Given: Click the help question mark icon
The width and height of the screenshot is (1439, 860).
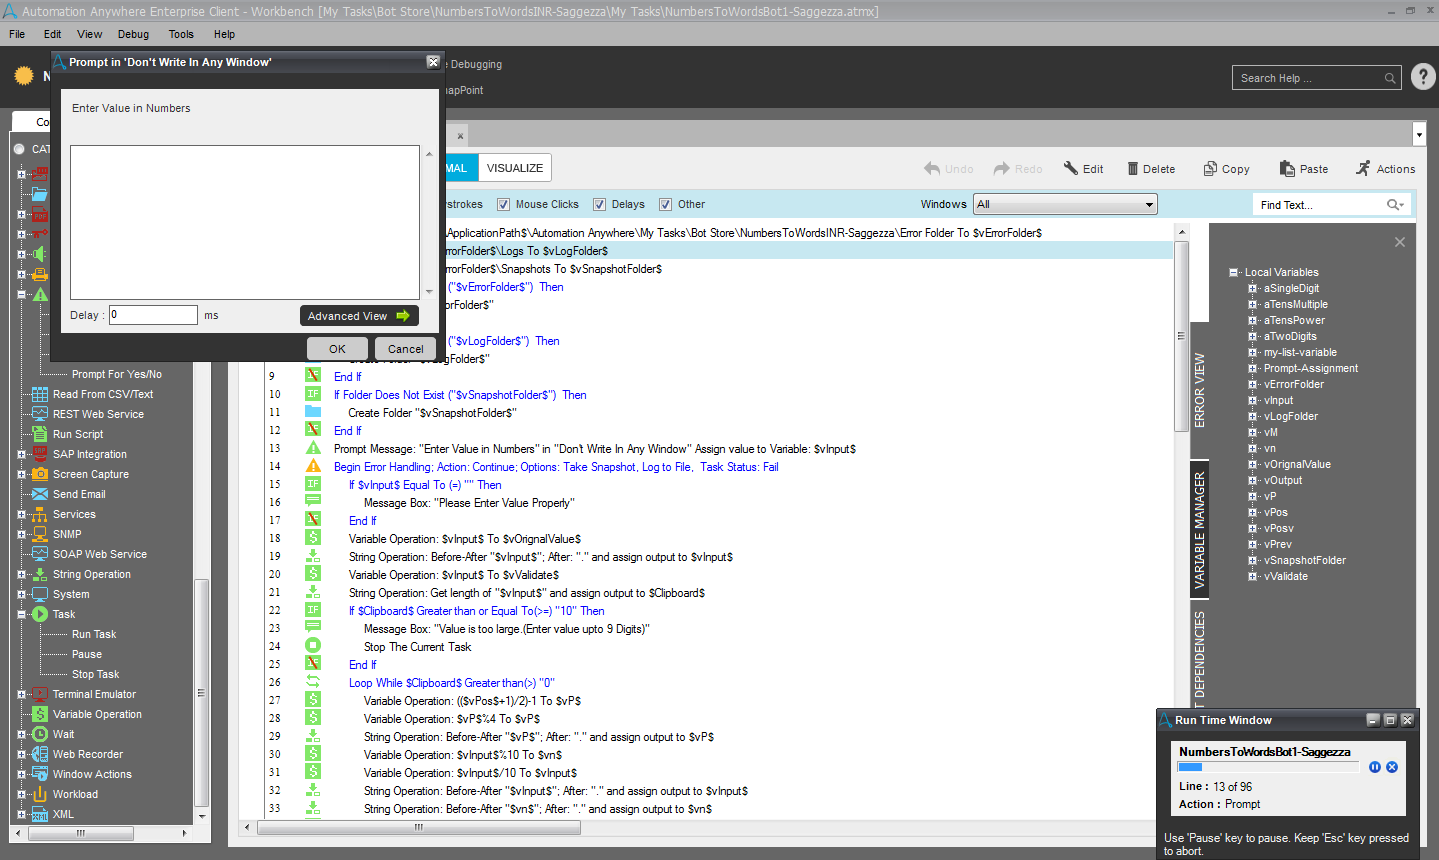Looking at the screenshot, I should click(x=1423, y=77).
